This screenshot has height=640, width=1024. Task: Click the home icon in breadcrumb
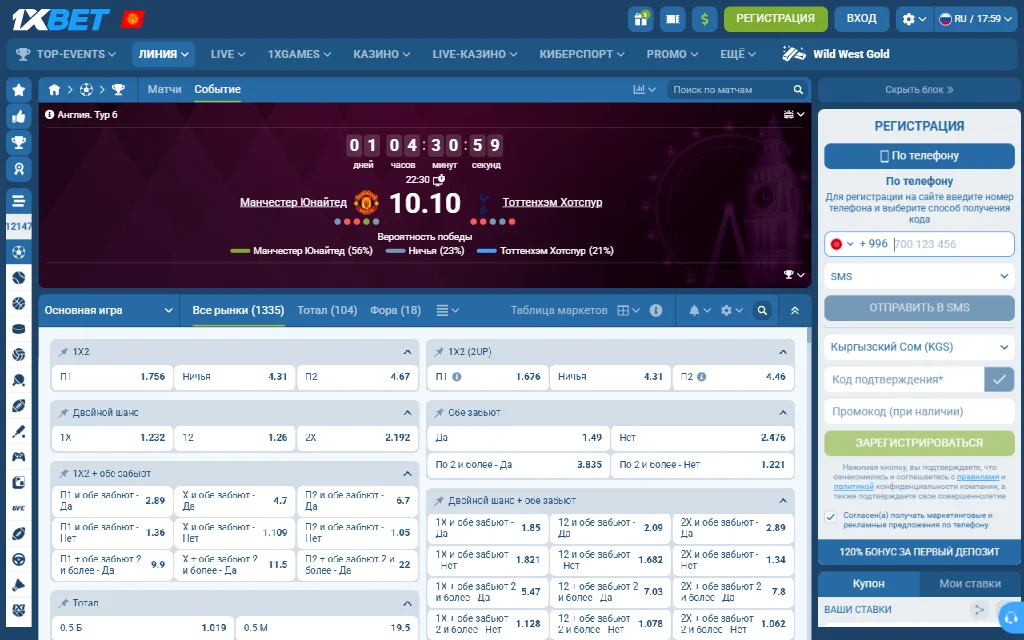click(54, 89)
